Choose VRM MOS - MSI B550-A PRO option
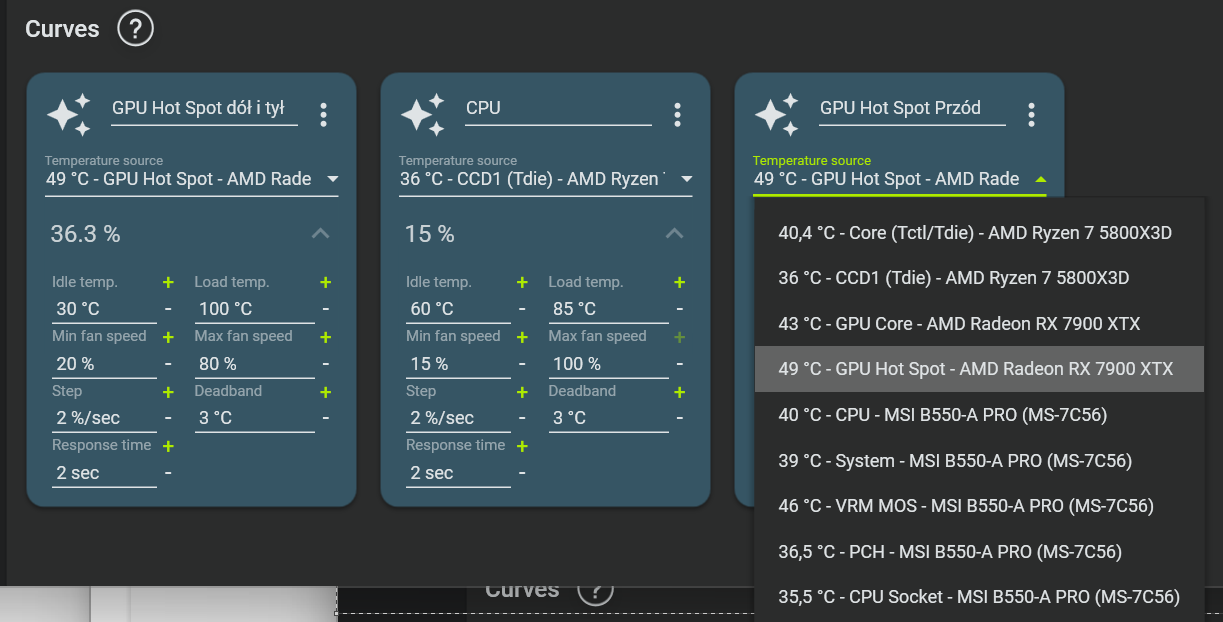The width and height of the screenshot is (1223, 622). 966,506
